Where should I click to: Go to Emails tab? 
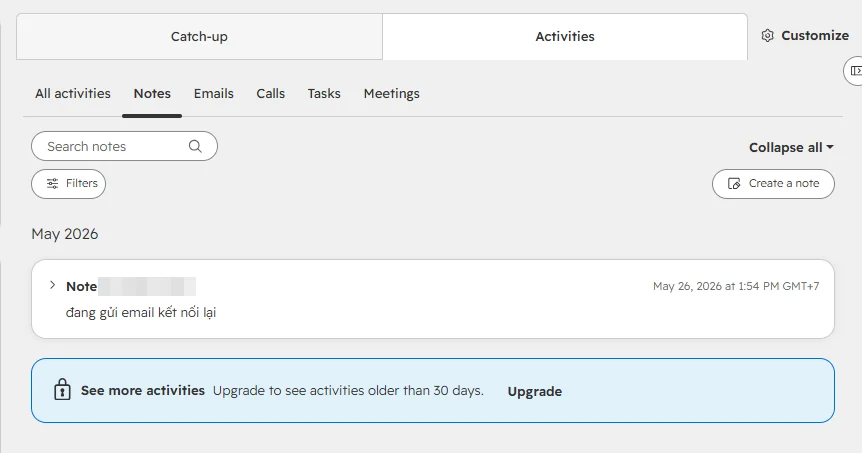click(213, 93)
